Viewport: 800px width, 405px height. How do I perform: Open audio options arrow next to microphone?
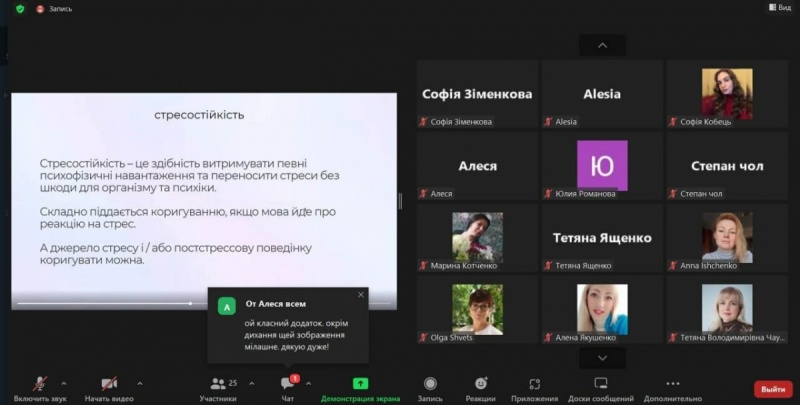coord(64,383)
